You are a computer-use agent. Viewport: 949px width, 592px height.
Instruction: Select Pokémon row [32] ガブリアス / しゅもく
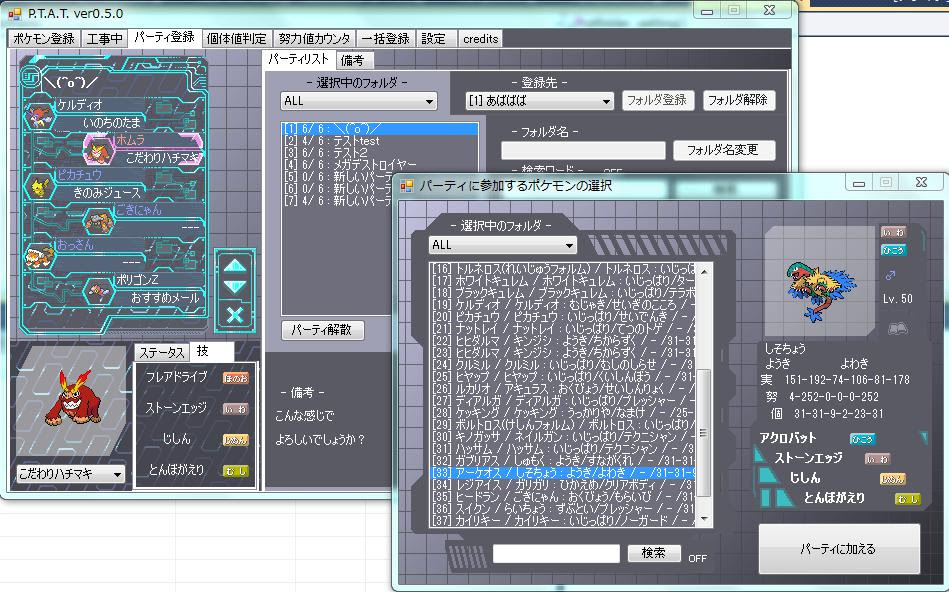pos(563,460)
